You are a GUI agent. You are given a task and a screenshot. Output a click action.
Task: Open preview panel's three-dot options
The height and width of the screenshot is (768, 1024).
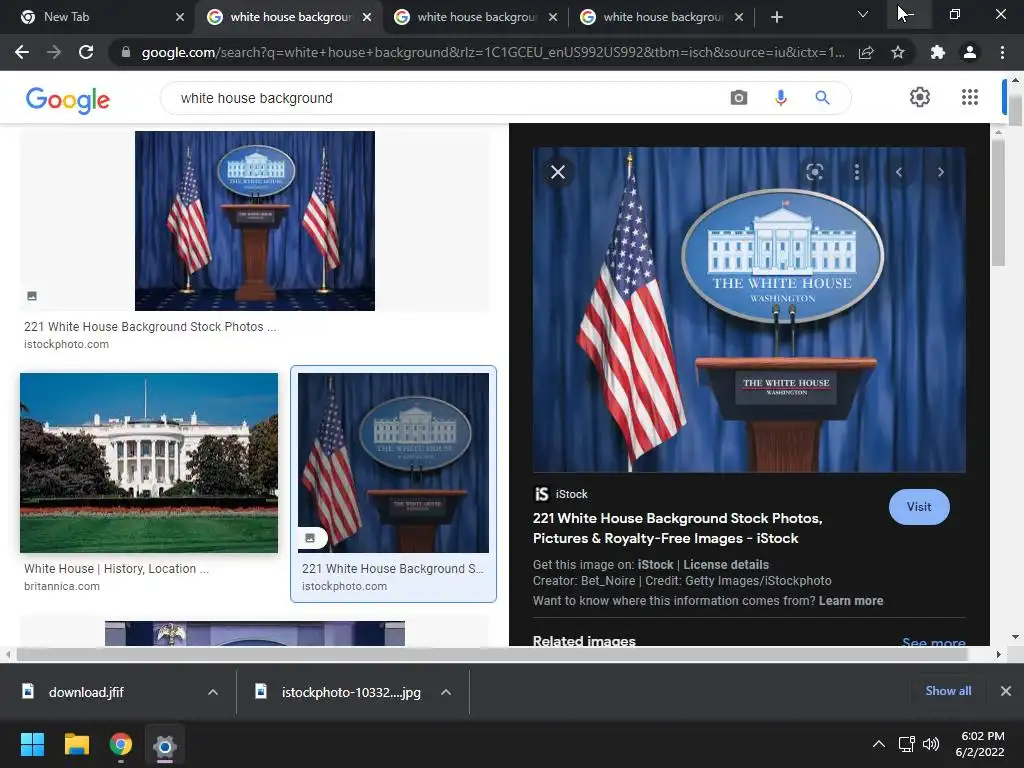pyautogui.click(x=857, y=172)
